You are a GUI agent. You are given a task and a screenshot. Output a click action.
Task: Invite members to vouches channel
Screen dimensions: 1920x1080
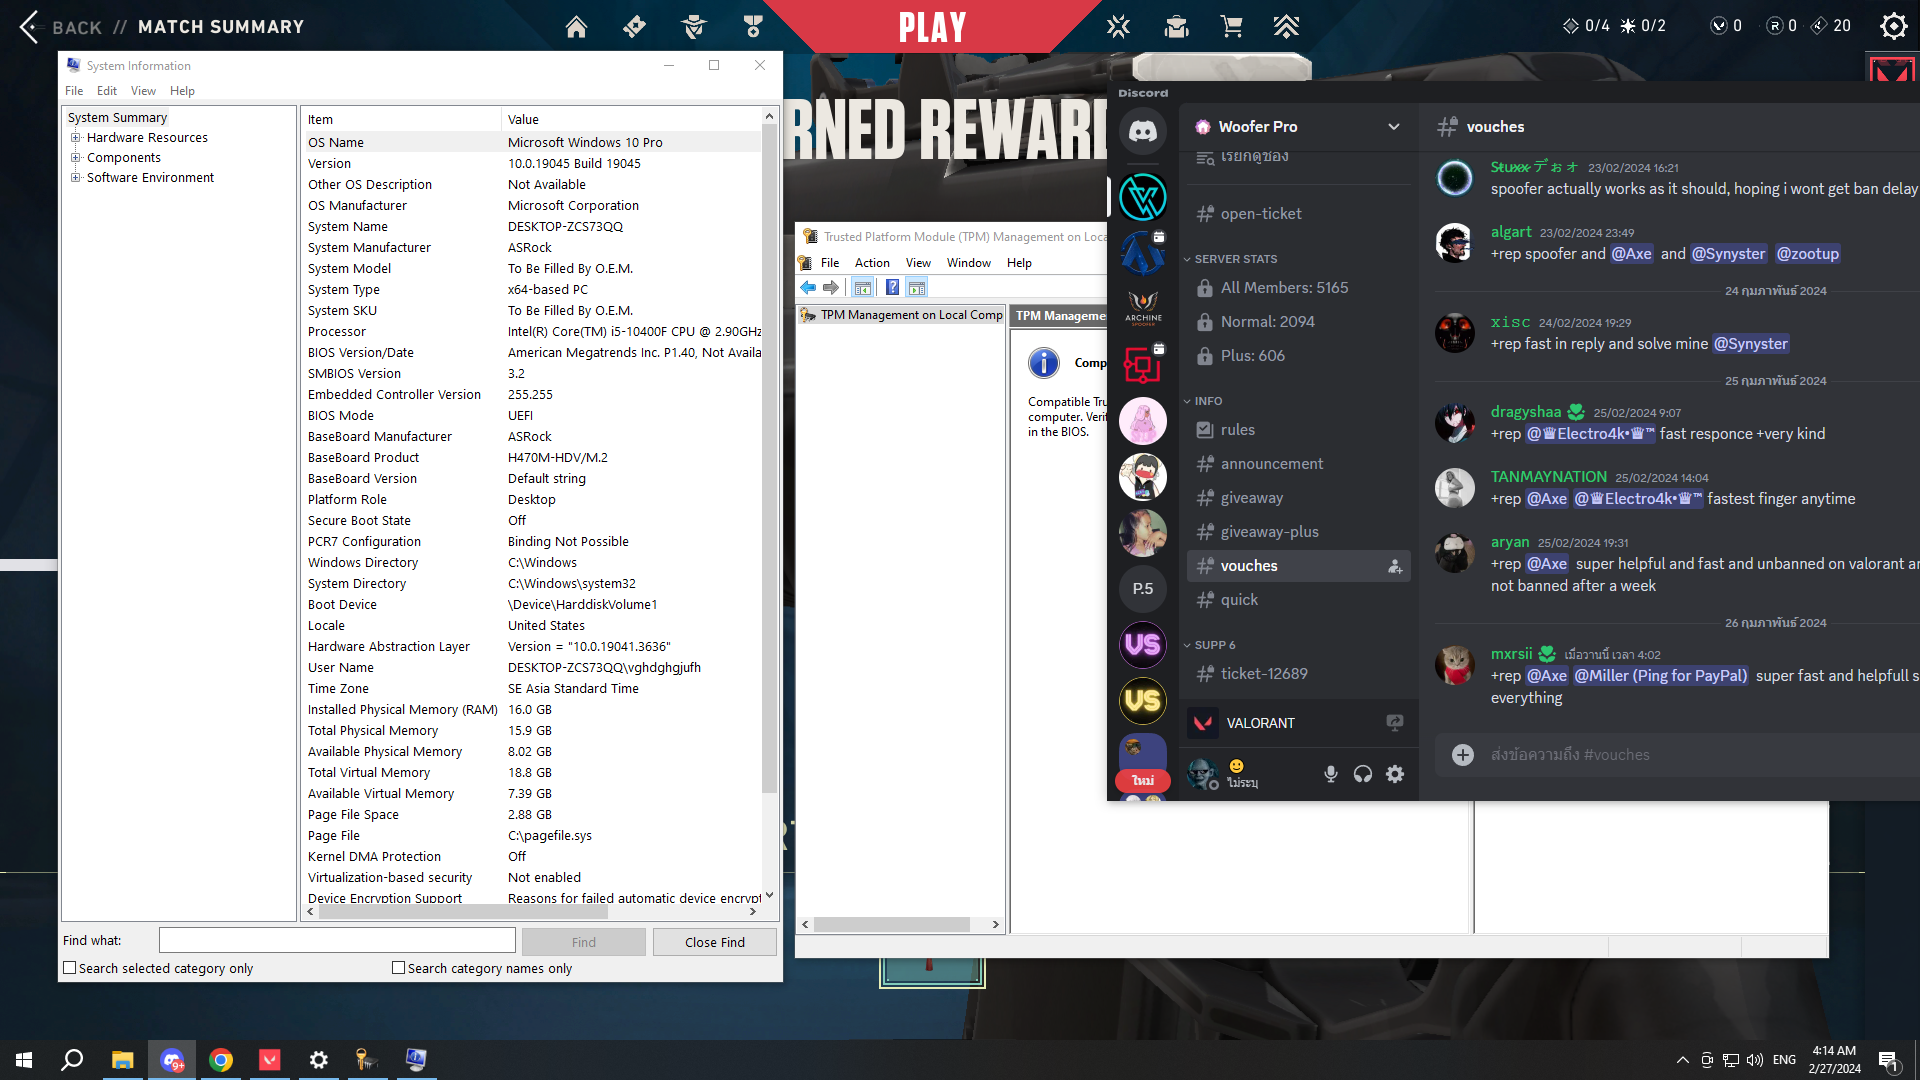[x=1395, y=566]
